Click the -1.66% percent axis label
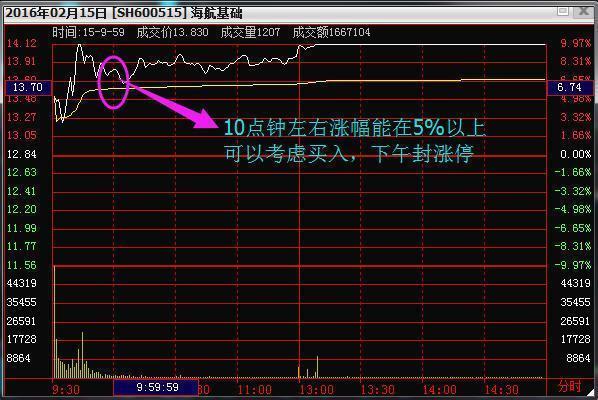 click(x=573, y=172)
